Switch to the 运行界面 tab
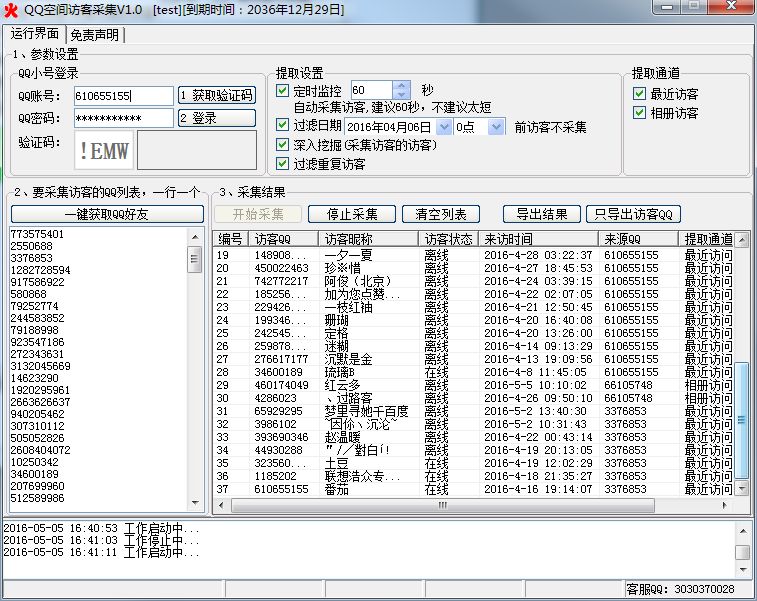The image size is (757, 601). pyautogui.click(x=34, y=34)
